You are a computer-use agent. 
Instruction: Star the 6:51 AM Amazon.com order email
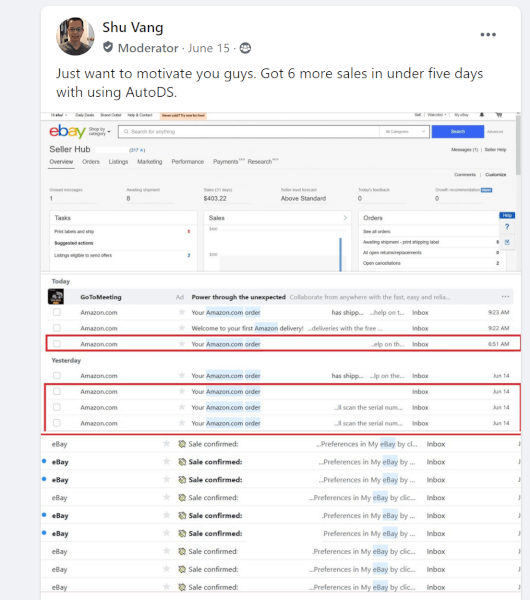[x=182, y=344]
